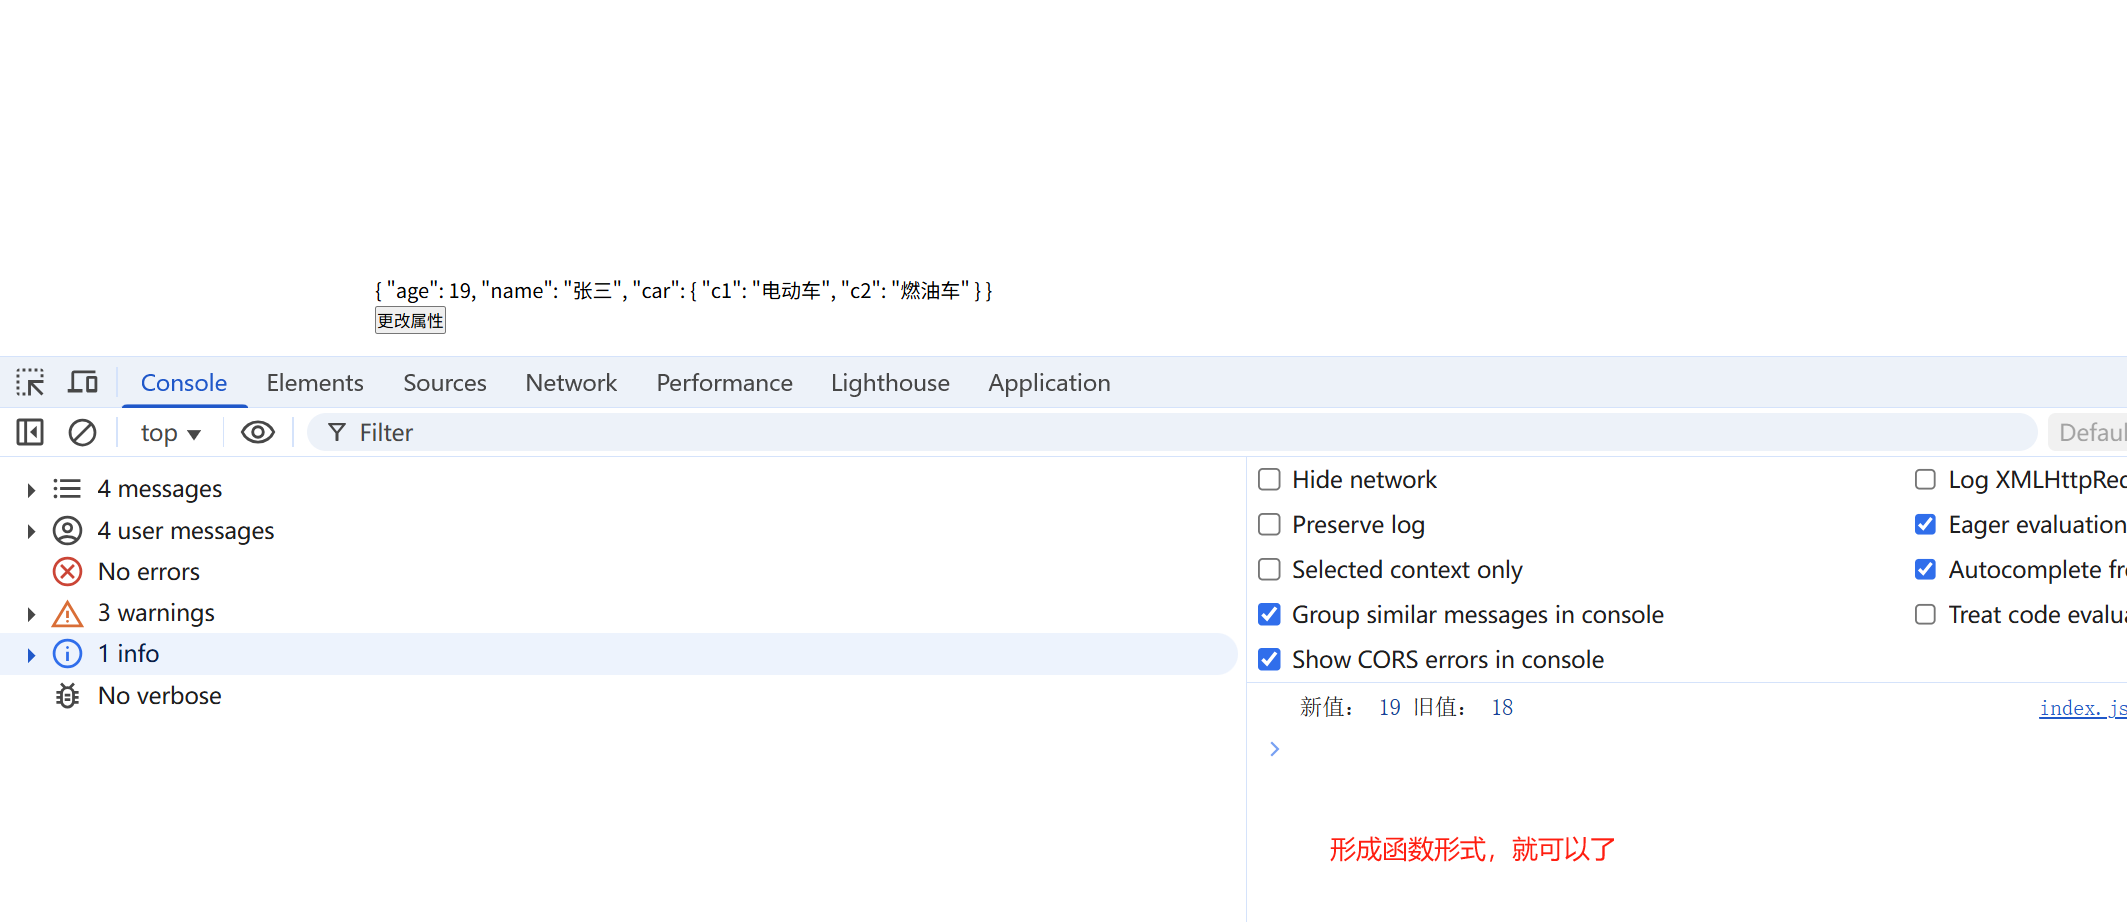Select the No errors filter icon
Image resolution: width=2127 pixels, height=922 pixels.
[x=67, y=572]
